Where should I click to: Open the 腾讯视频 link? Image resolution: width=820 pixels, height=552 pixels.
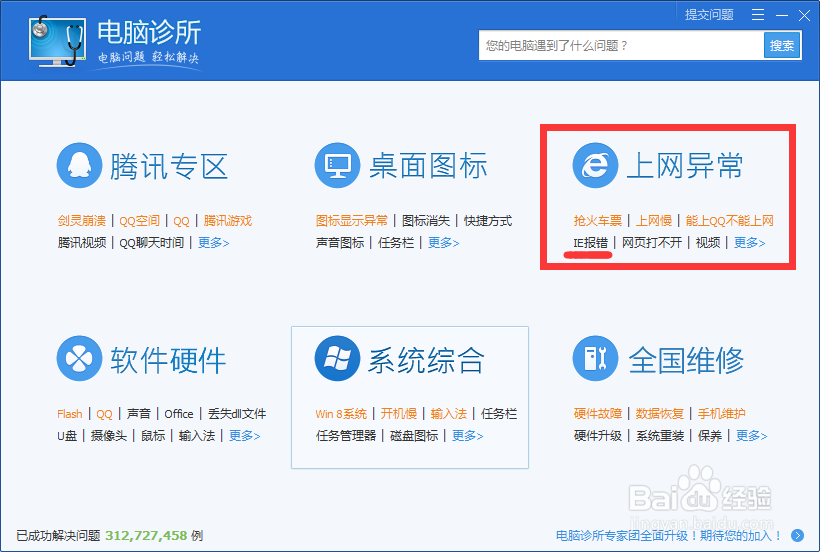click(82, 243)
